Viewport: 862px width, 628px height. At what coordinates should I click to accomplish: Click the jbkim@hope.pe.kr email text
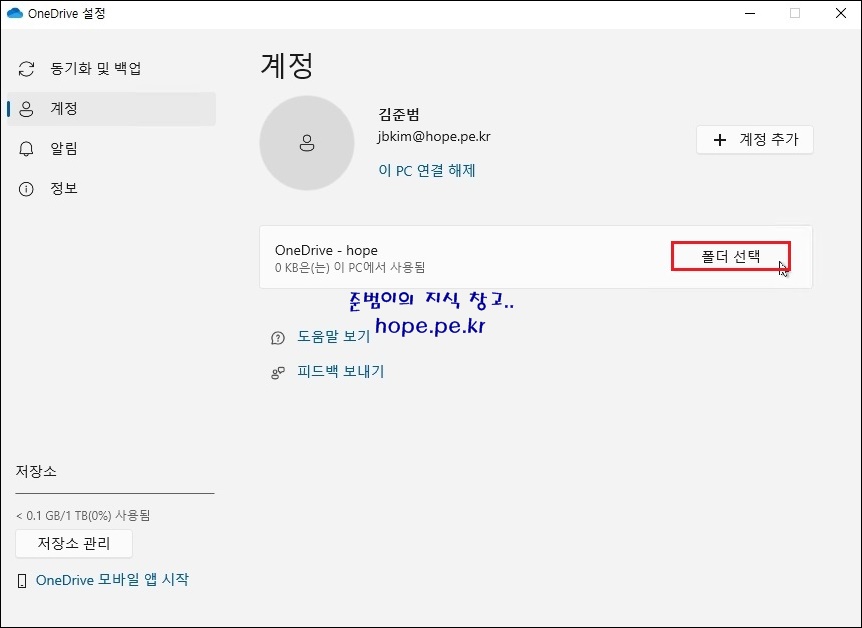tap(434, 136)
